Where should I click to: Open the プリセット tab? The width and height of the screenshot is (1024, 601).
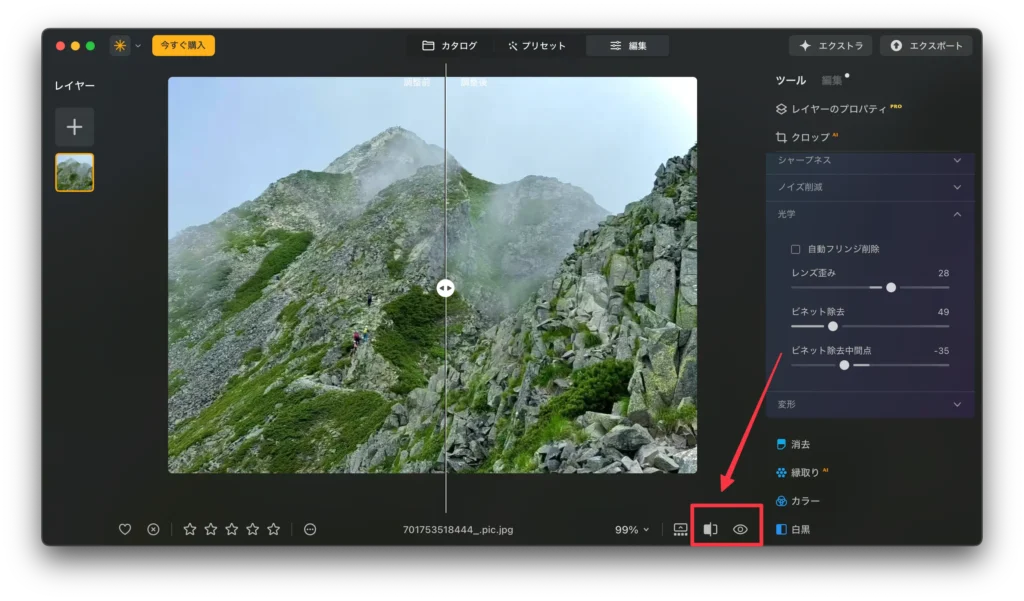(537, 44)
